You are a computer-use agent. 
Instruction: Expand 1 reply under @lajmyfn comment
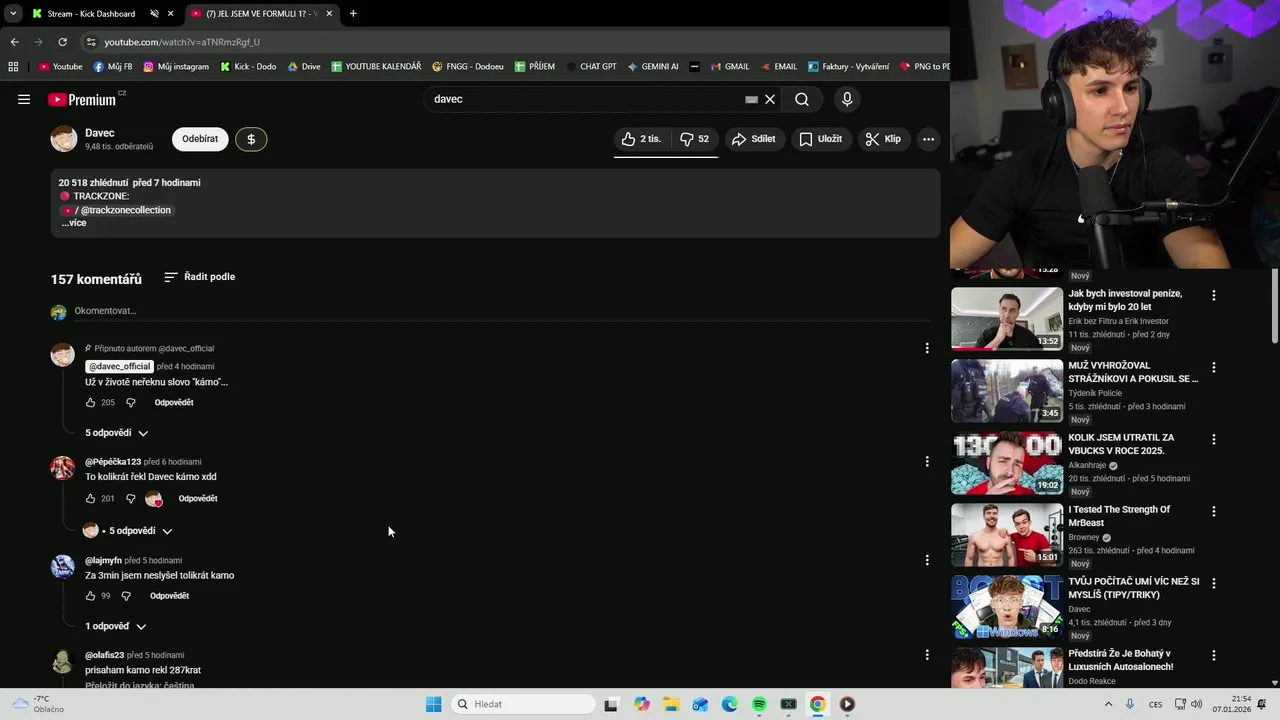115,626
